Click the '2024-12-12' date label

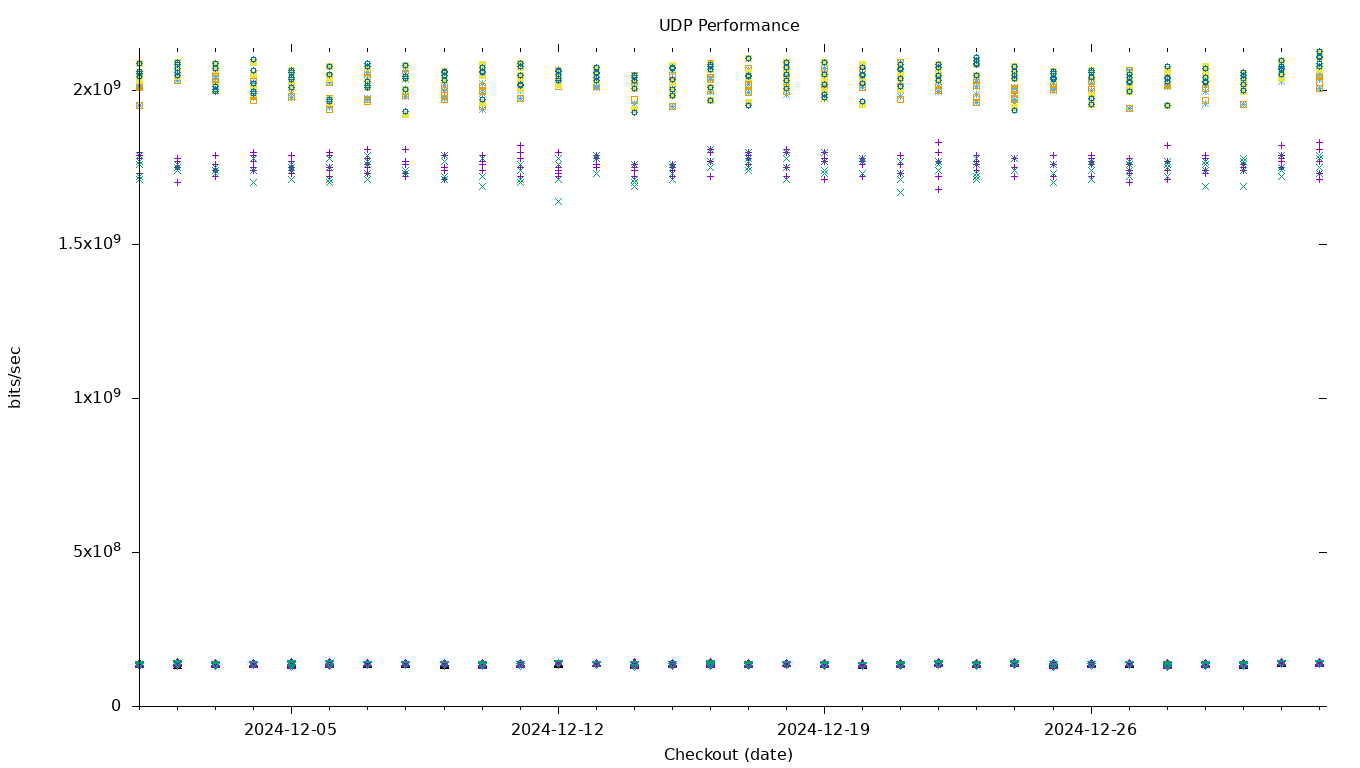tap(558, 730)
